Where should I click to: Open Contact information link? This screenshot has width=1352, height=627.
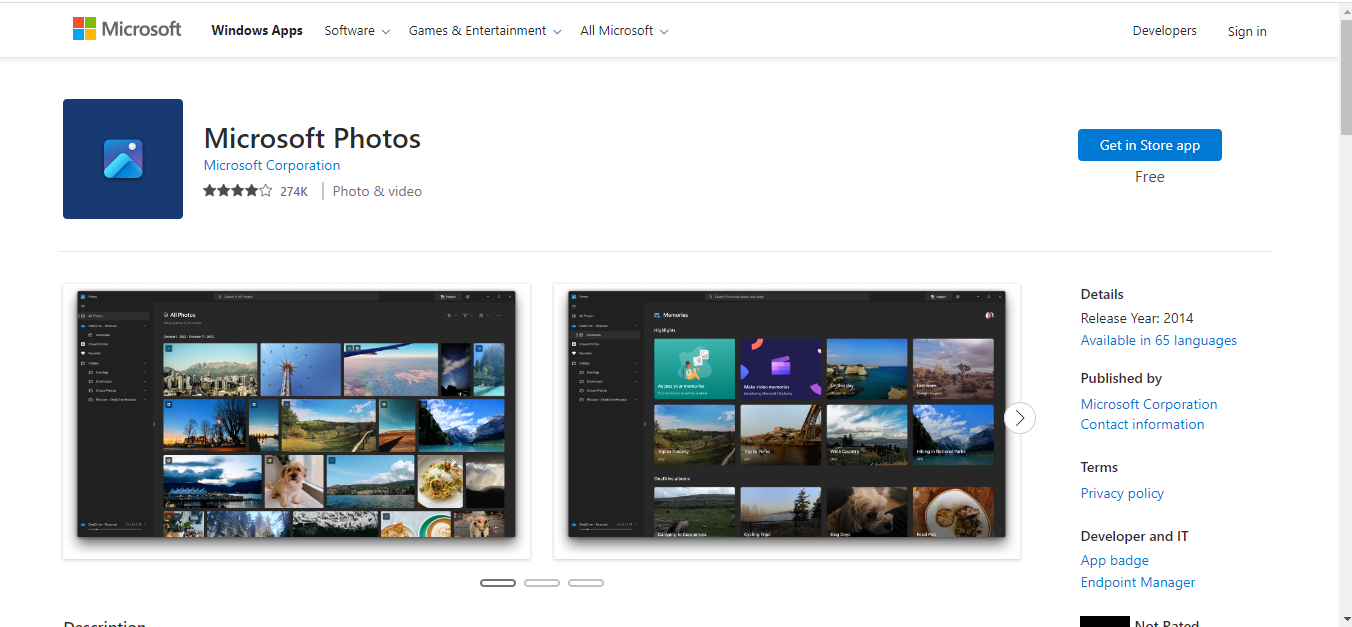pyautogui.click(x=1142, y=424)
